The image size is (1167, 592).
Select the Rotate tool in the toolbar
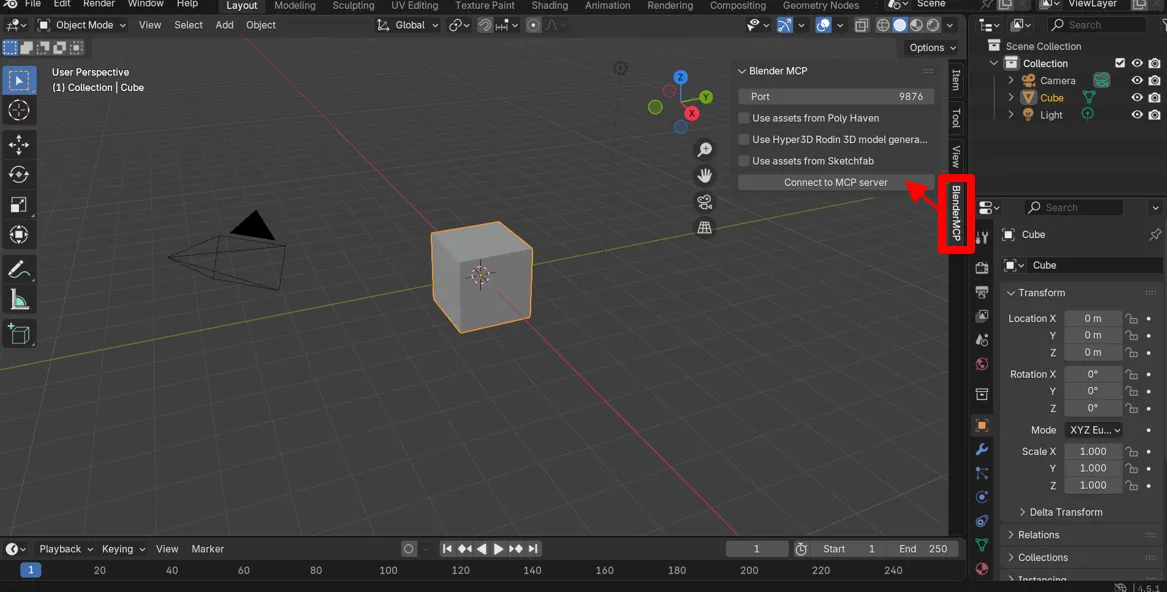pos(20,174)
